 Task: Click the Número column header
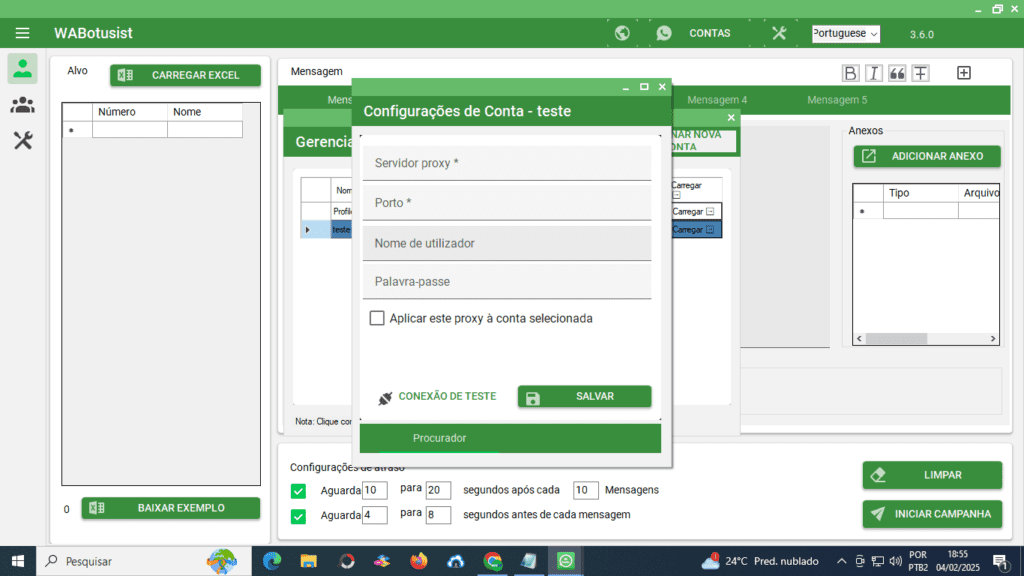point(130,112)
